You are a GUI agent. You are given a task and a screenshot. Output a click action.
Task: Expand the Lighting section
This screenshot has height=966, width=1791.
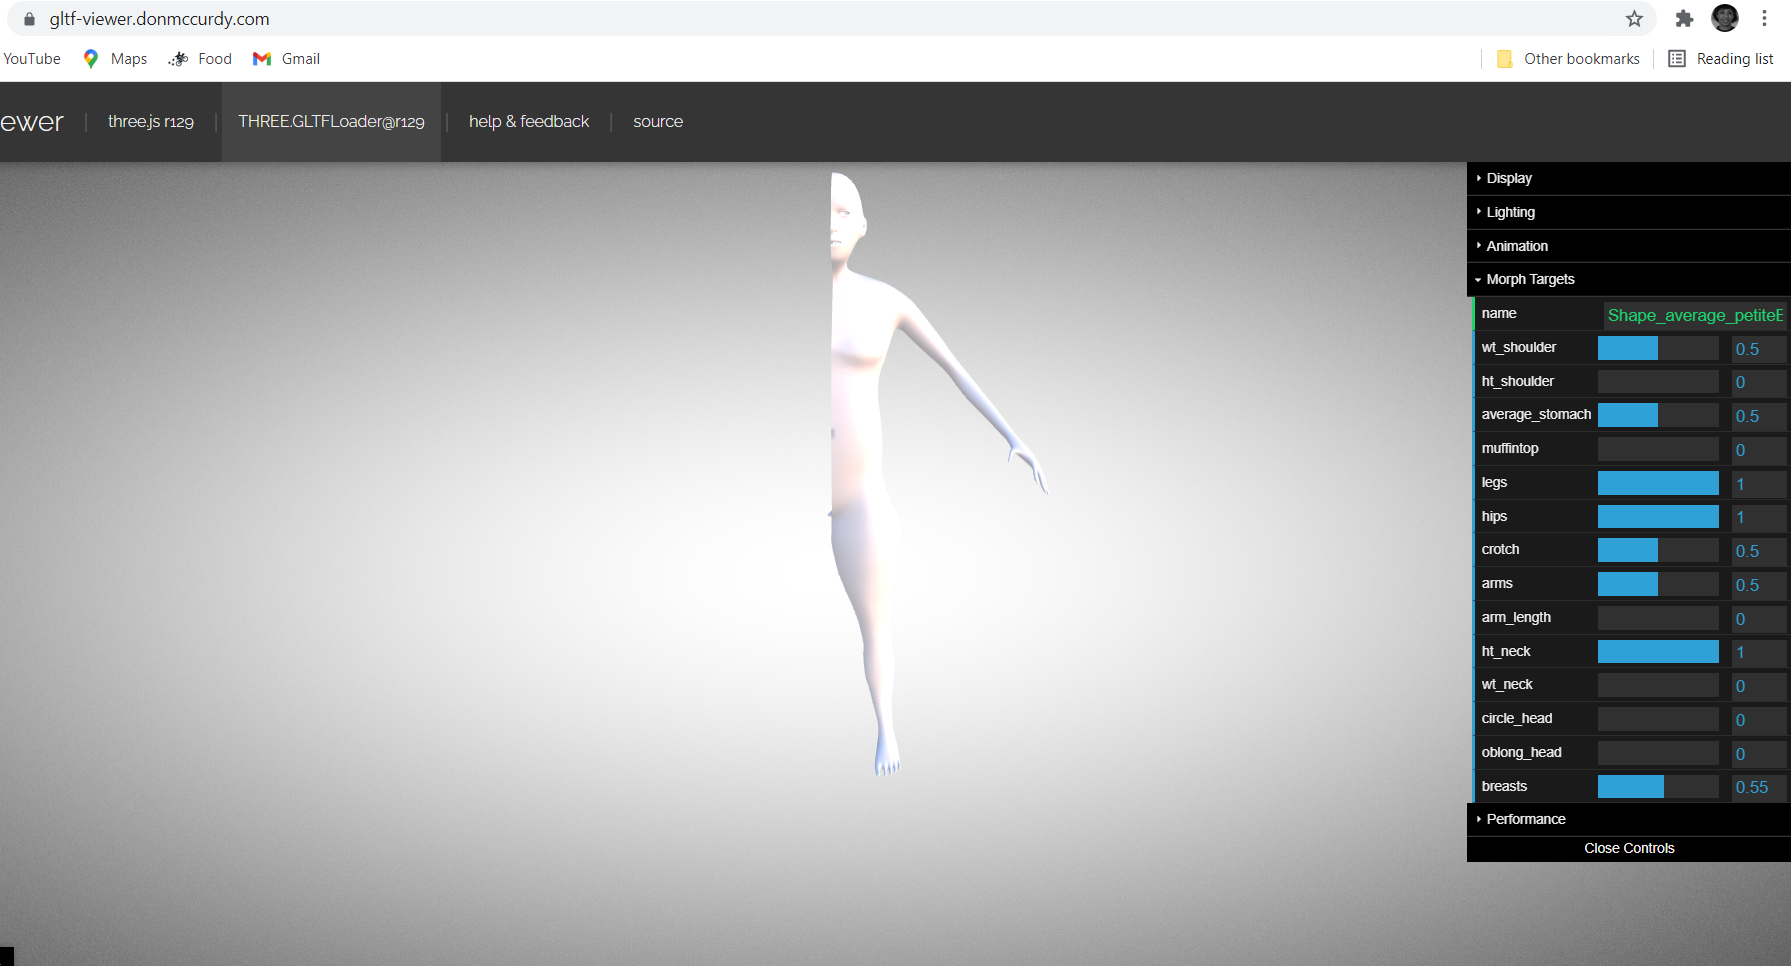(x=1511, y=211)
